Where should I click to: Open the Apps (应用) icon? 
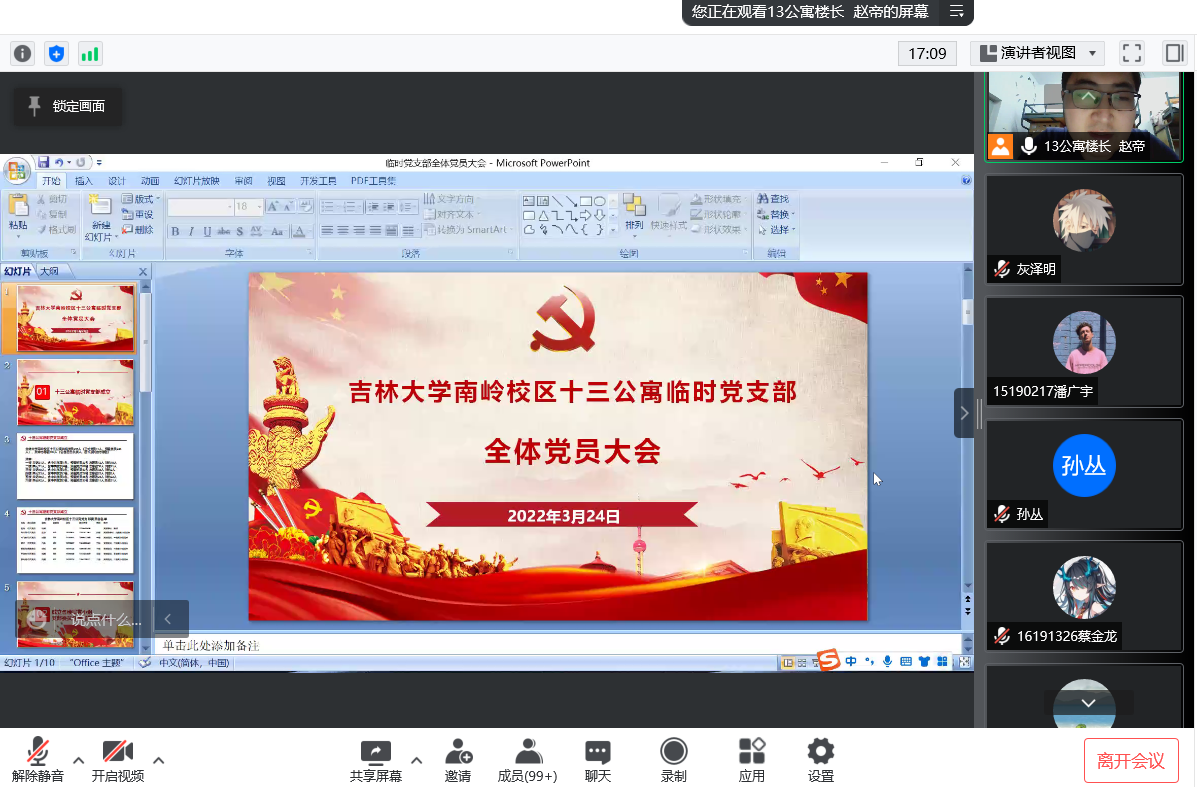click(x=751, y=760)
